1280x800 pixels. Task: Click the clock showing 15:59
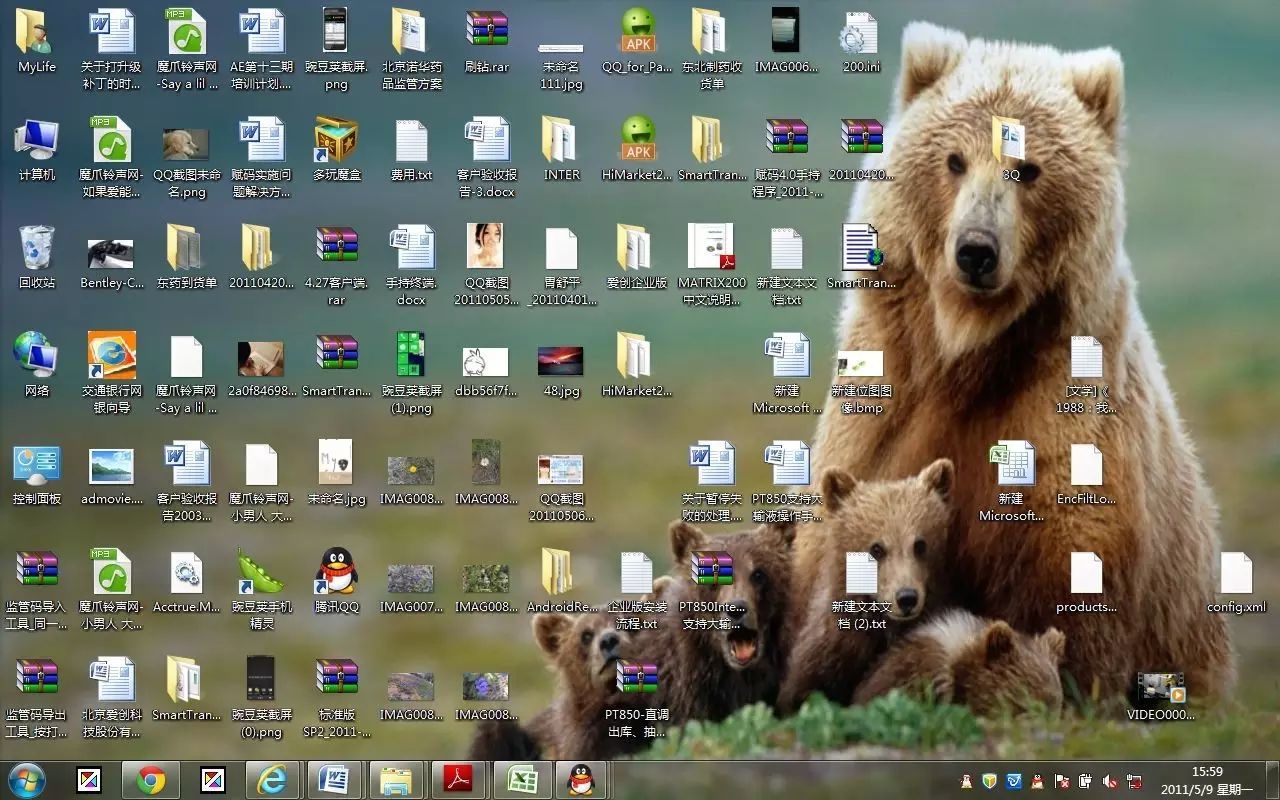pos(1207,771)
